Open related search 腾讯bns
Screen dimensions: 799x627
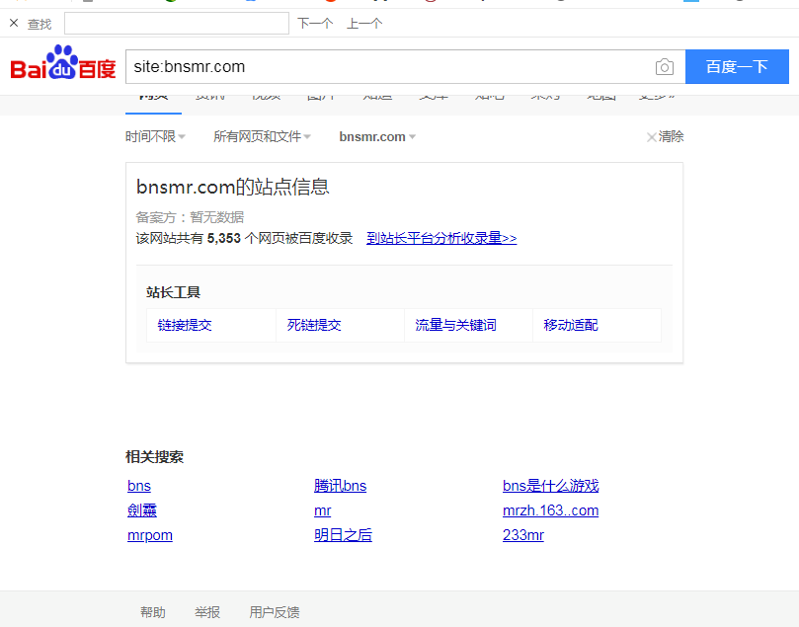point(340,486)
